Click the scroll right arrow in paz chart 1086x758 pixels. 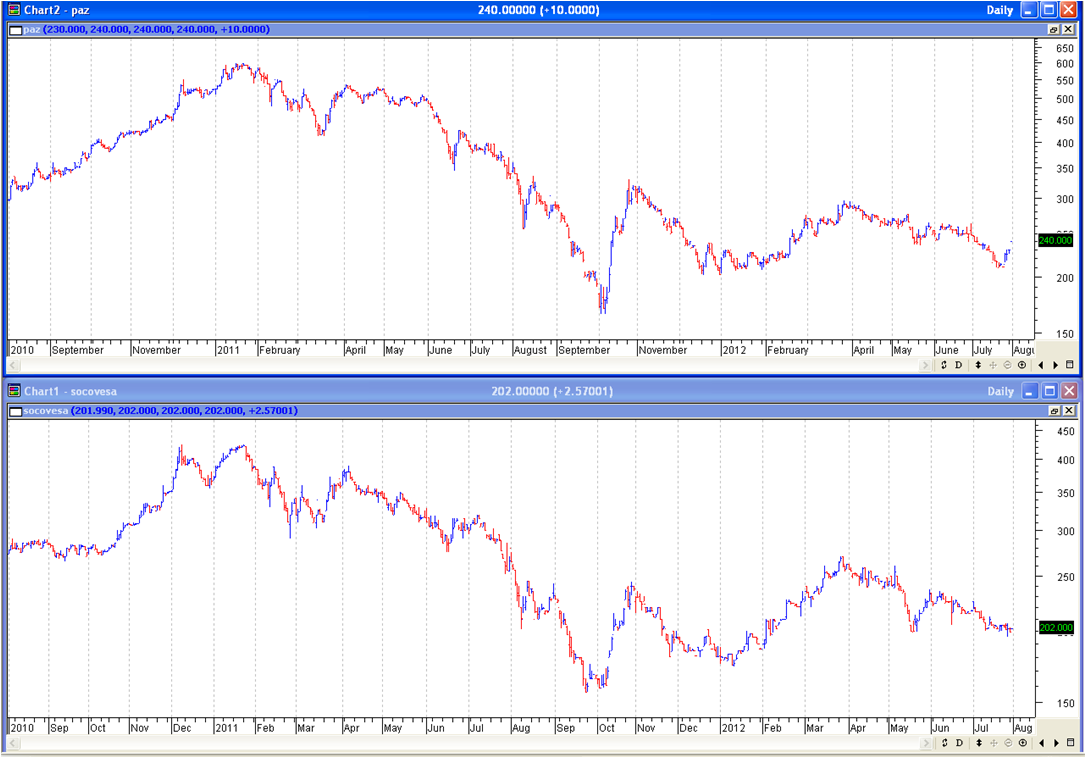click(925, 365)
